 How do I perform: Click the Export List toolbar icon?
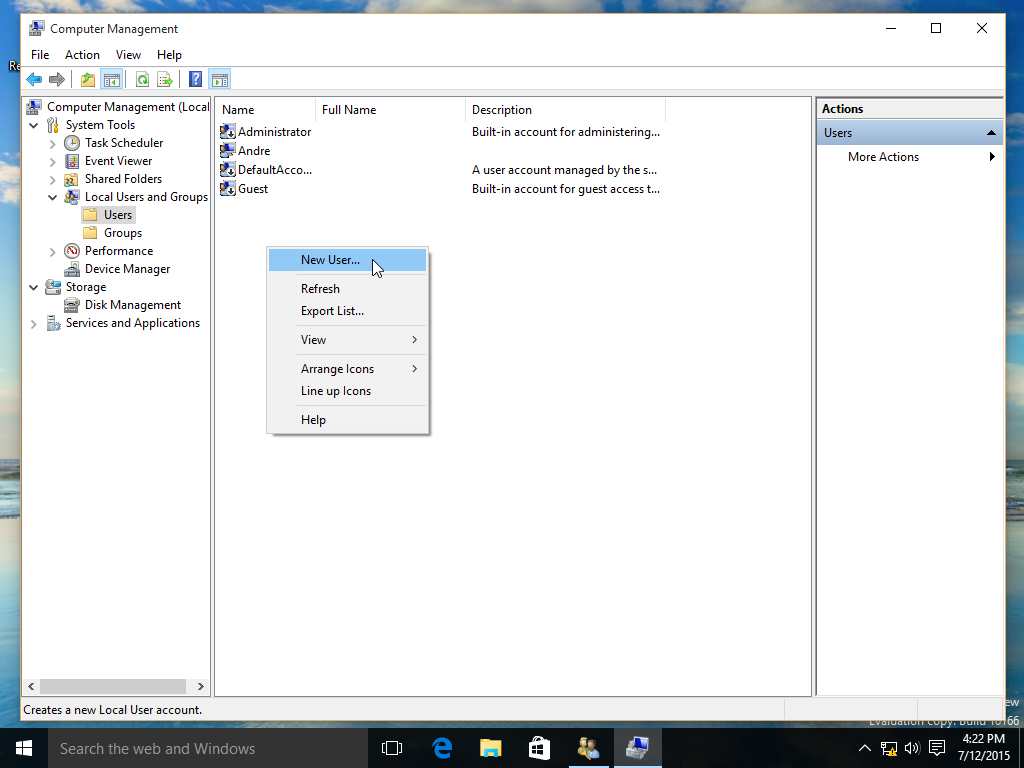(x=165, y=80)
